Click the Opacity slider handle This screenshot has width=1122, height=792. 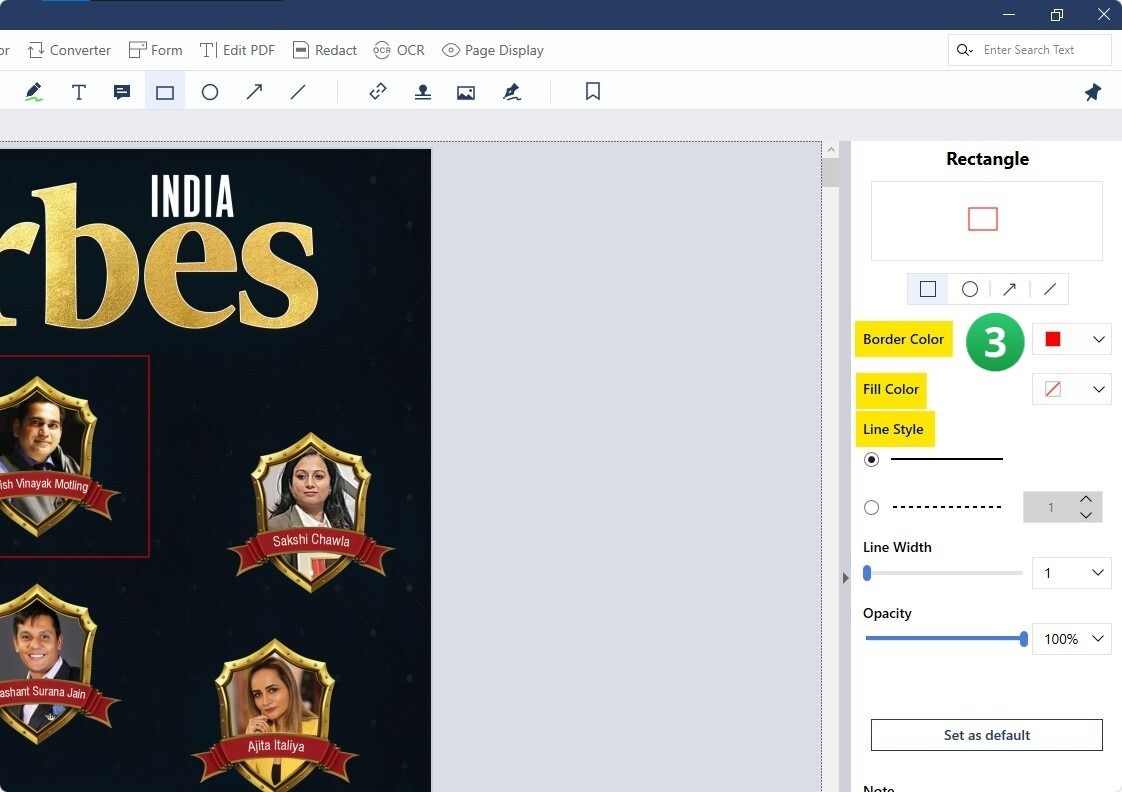pos(1024,639)
